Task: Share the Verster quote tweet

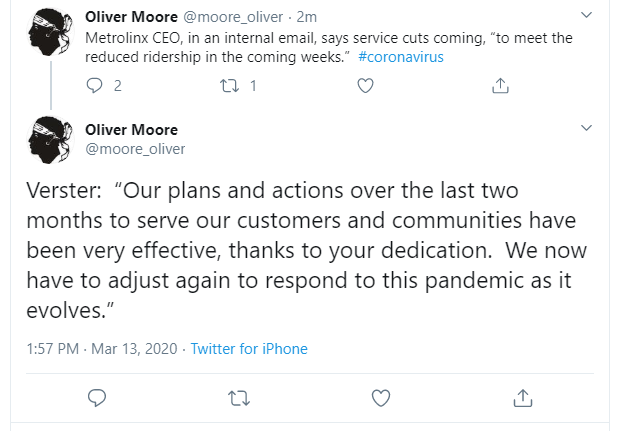Action: [522, 398]
